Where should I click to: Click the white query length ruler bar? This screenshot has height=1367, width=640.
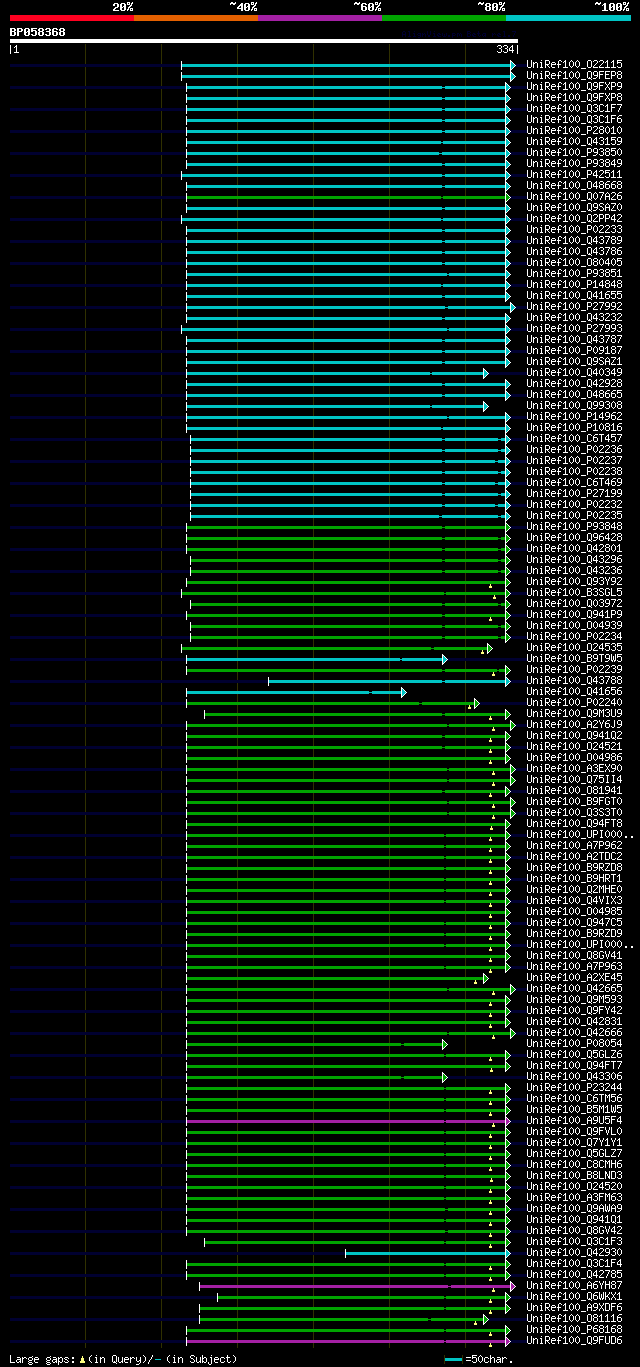pyautogui.click(x=263, y=41)
